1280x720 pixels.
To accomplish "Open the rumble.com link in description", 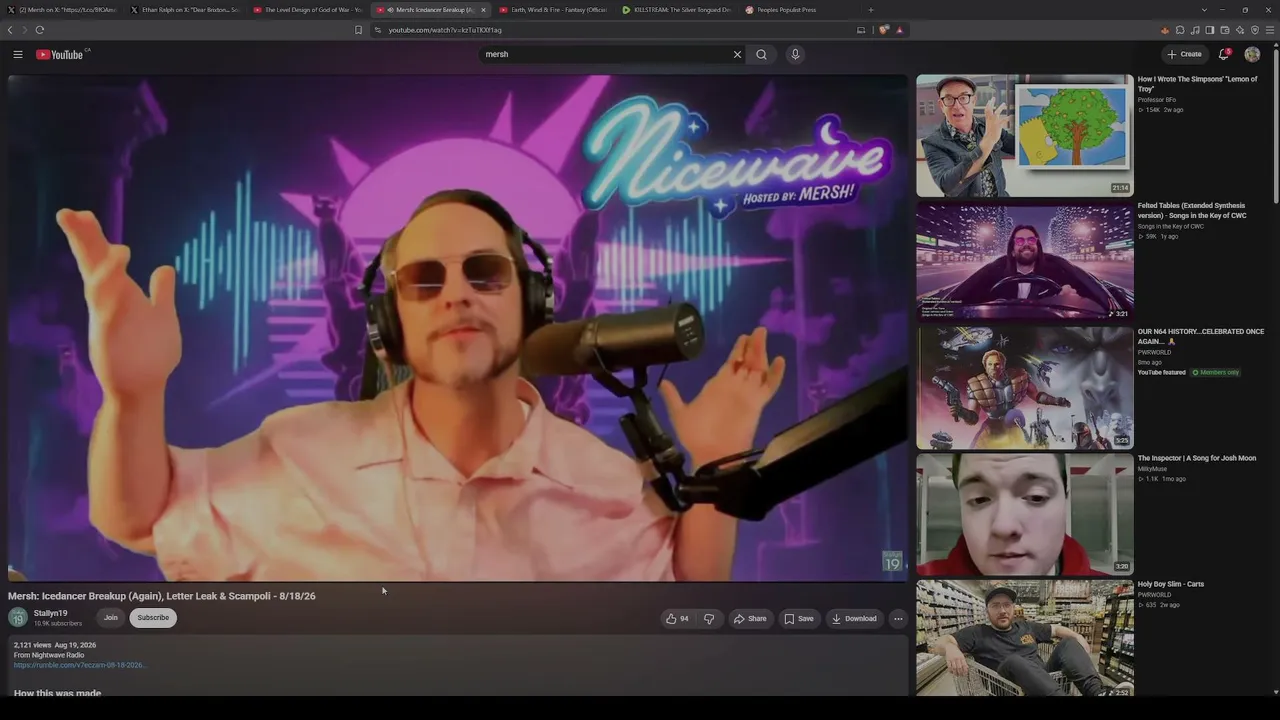I will [79, 665].
